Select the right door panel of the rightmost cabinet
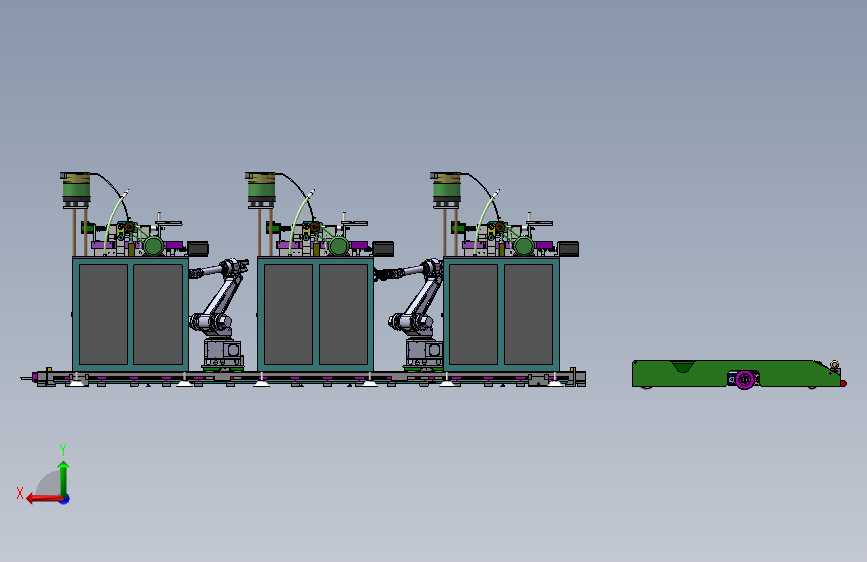Screen dimensions: 867x562 528,314
